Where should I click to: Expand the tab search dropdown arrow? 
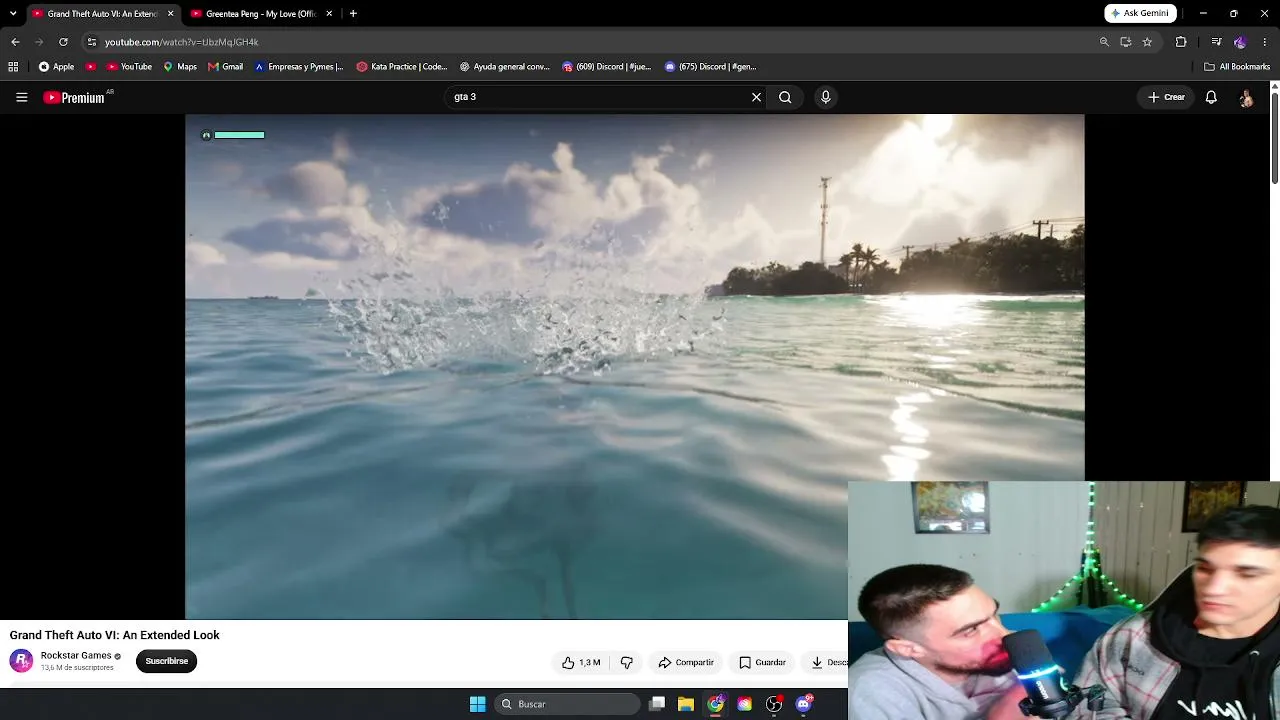point(12,14)
